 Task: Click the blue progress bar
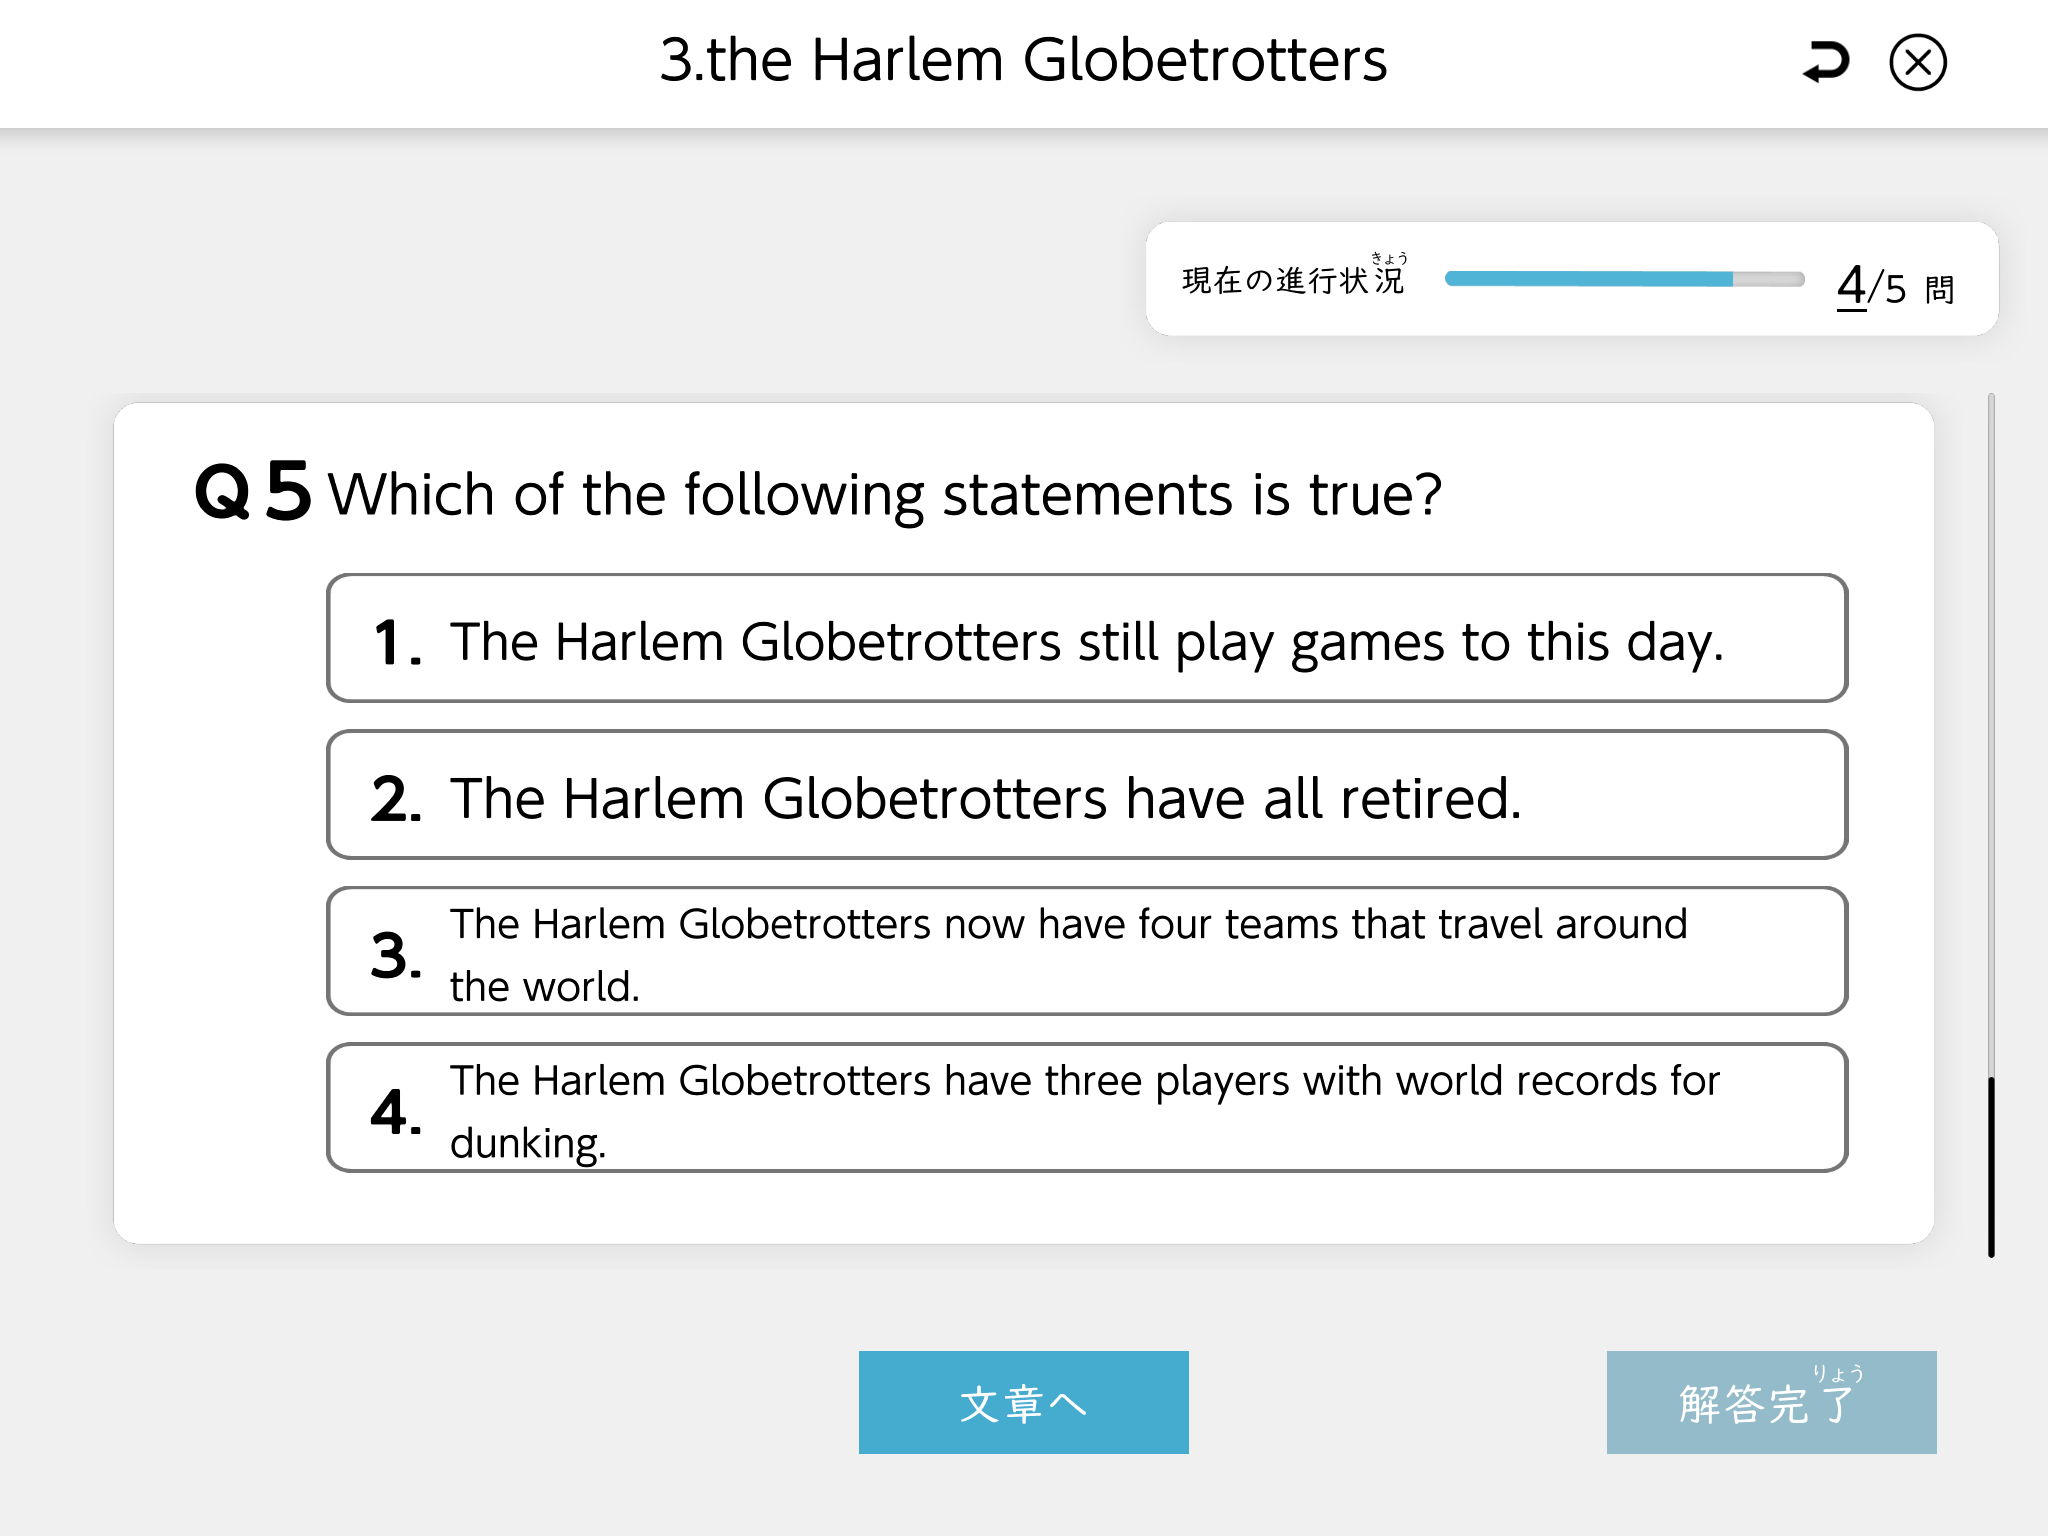pyautogui.click(x=1588, y=279)
